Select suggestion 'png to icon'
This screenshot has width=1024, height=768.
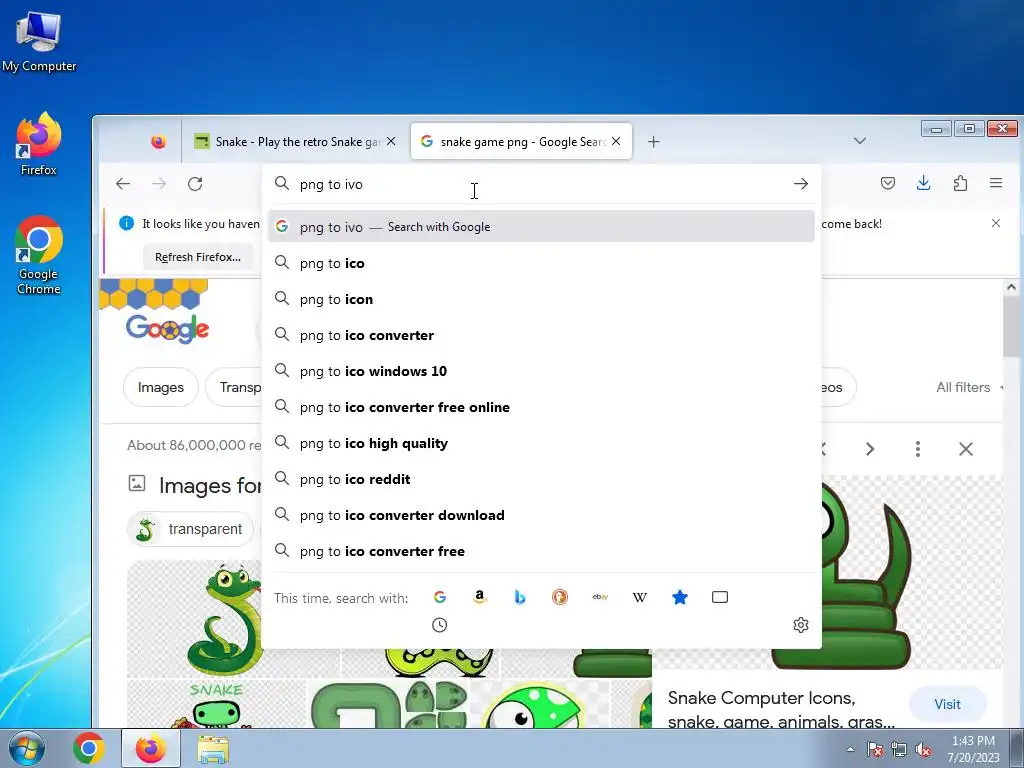pyautogui.click(x=541, y=299)
